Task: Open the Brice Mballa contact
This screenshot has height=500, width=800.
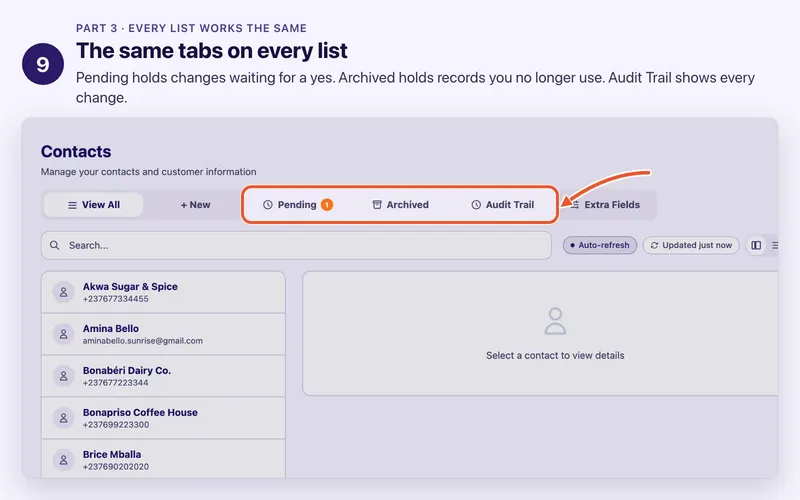Action: click(x=163, y=459)
